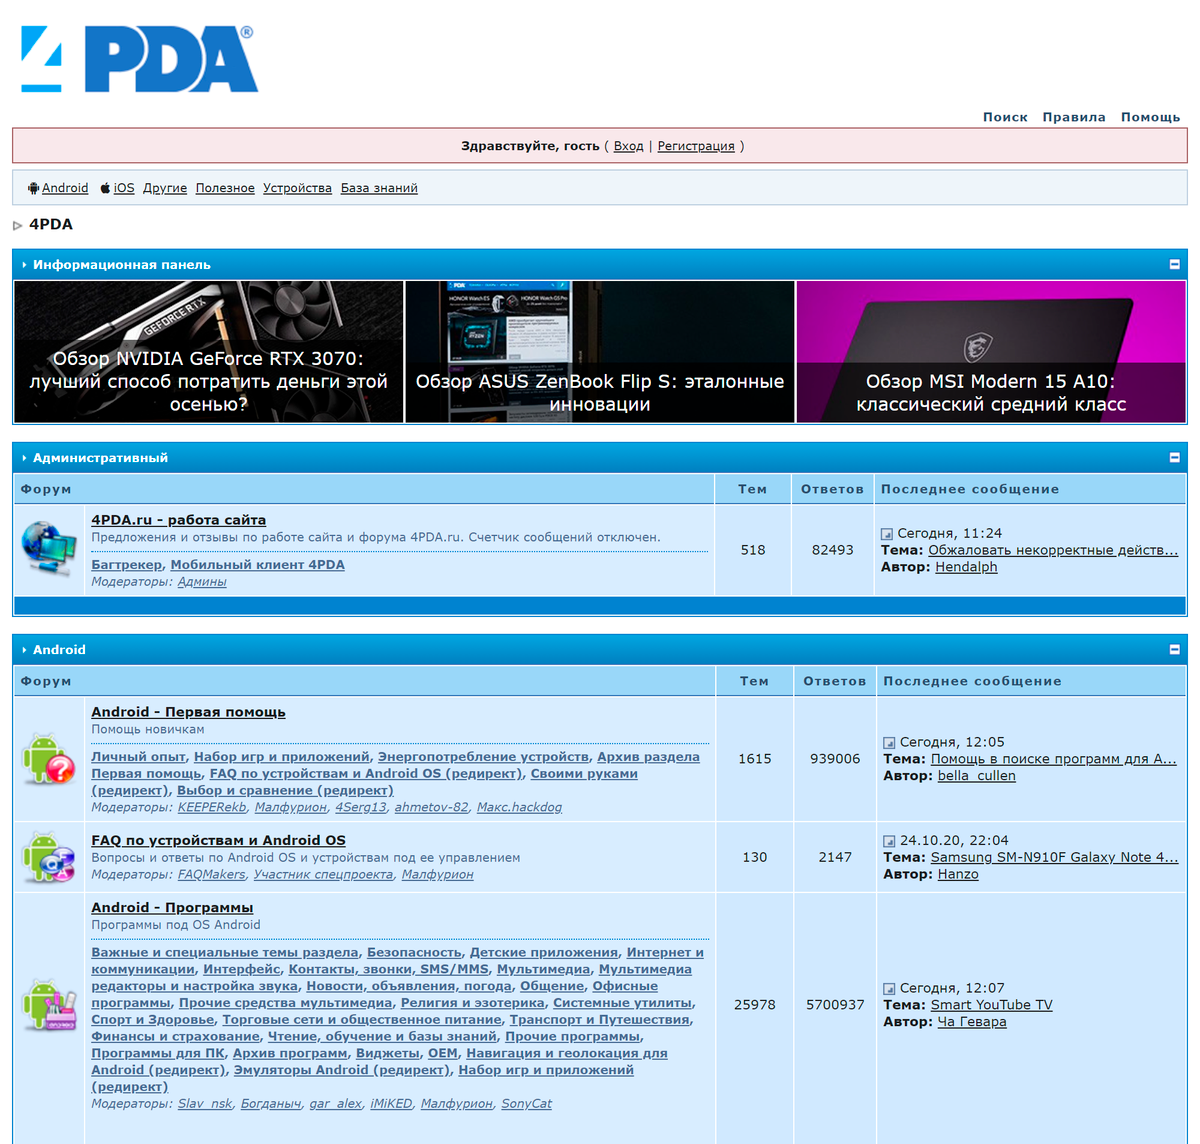
Task: Collapse the Административный section
Action: 1174,458
